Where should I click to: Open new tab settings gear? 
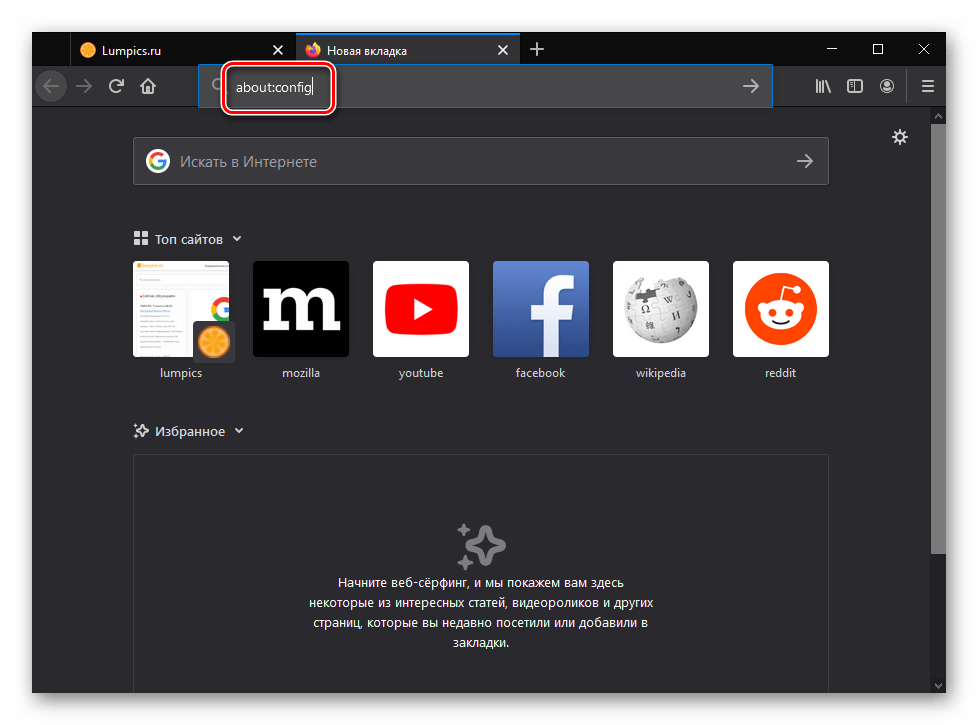(x=900, y=137)
